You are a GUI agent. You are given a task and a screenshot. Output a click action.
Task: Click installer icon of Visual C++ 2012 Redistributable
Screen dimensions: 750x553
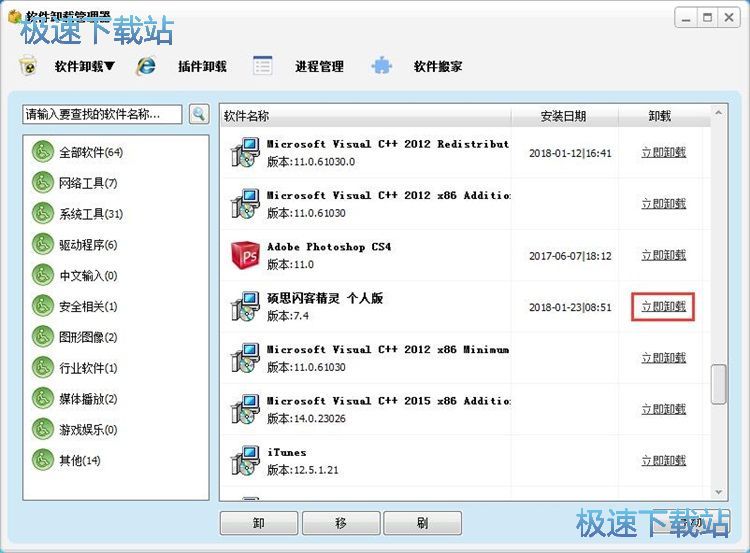click(x=245, y=152)
